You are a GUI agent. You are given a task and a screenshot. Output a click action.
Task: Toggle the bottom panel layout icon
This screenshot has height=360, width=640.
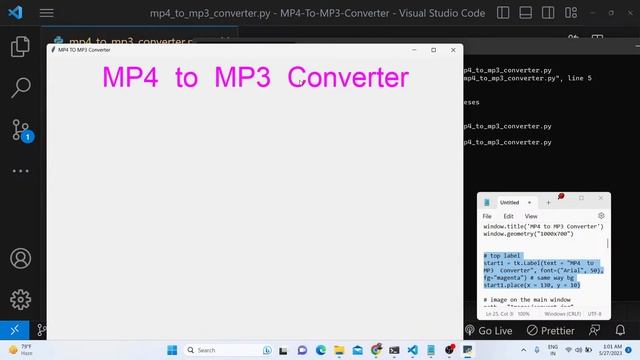[x=525, y=13]
